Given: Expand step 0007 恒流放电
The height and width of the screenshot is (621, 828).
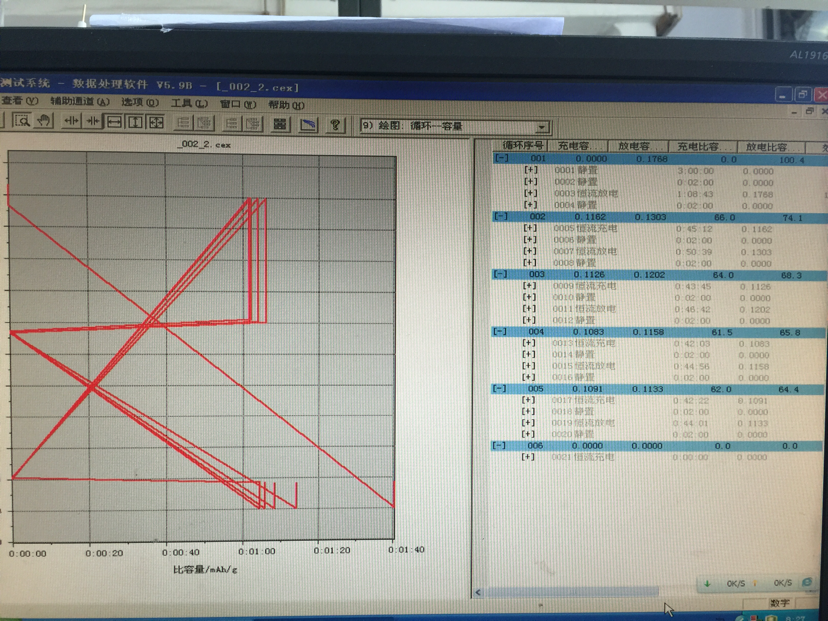Looking at the screenshot, I should [530, 251].
